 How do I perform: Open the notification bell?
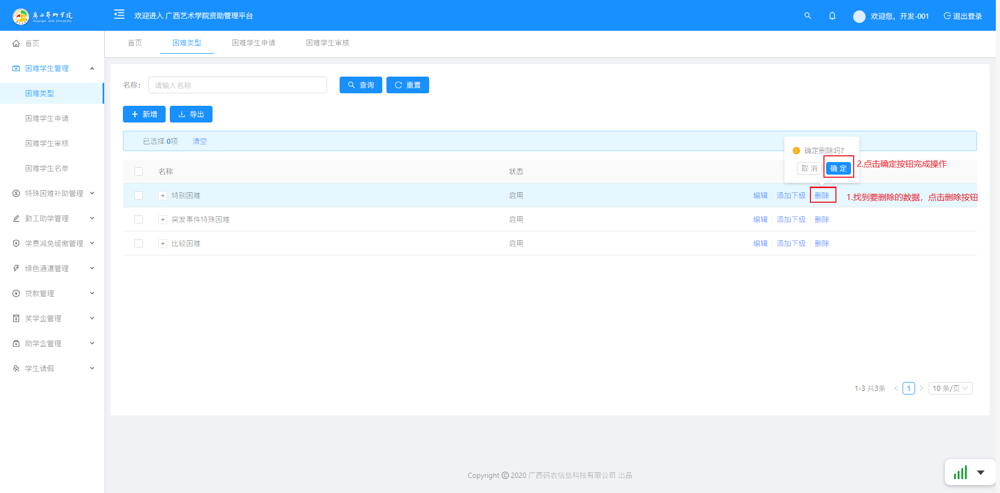point(832,16)
